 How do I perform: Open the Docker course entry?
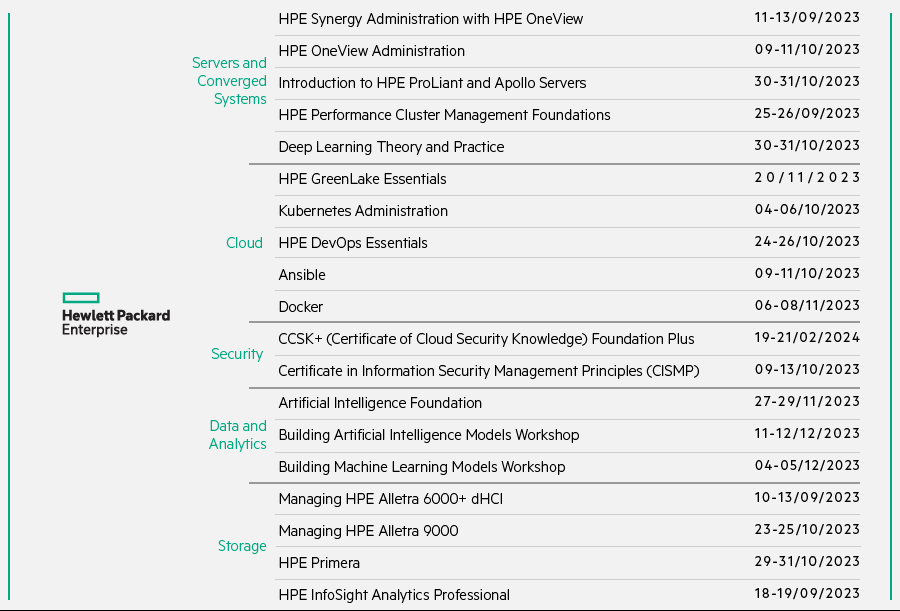(x=301, y=307)
